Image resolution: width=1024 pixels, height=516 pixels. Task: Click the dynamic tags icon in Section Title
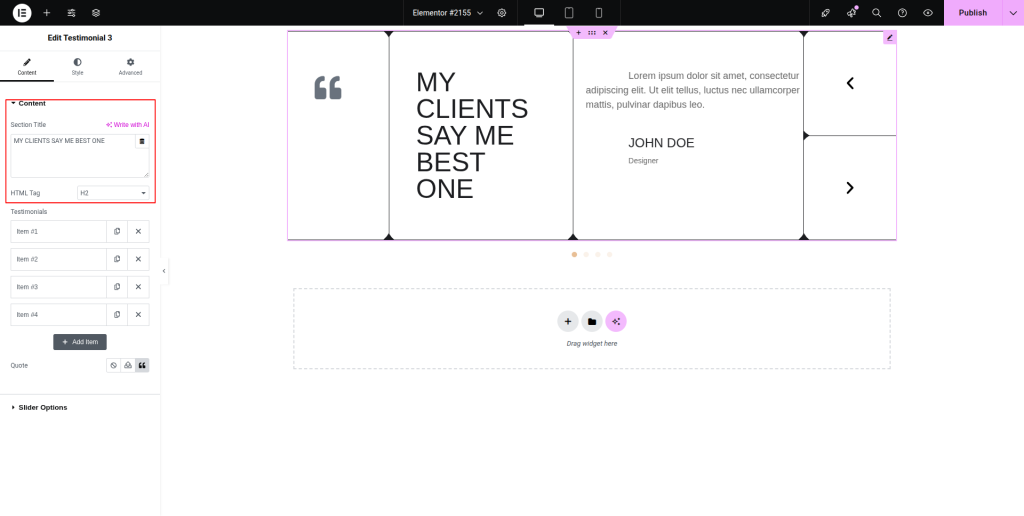(x=142, y=141)
